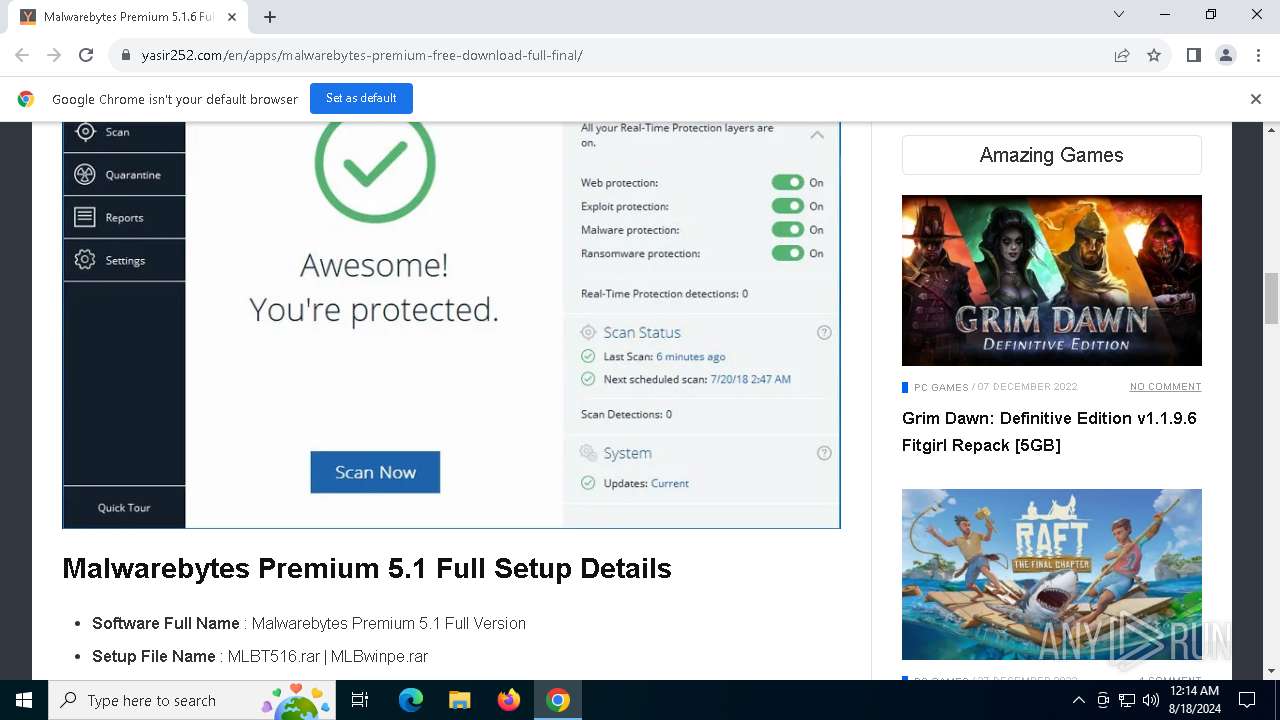Dismiss the default browser notification bar
Image resolution: width=1280 pixels, height=720 pixels.
click(x=1256, y=99)
